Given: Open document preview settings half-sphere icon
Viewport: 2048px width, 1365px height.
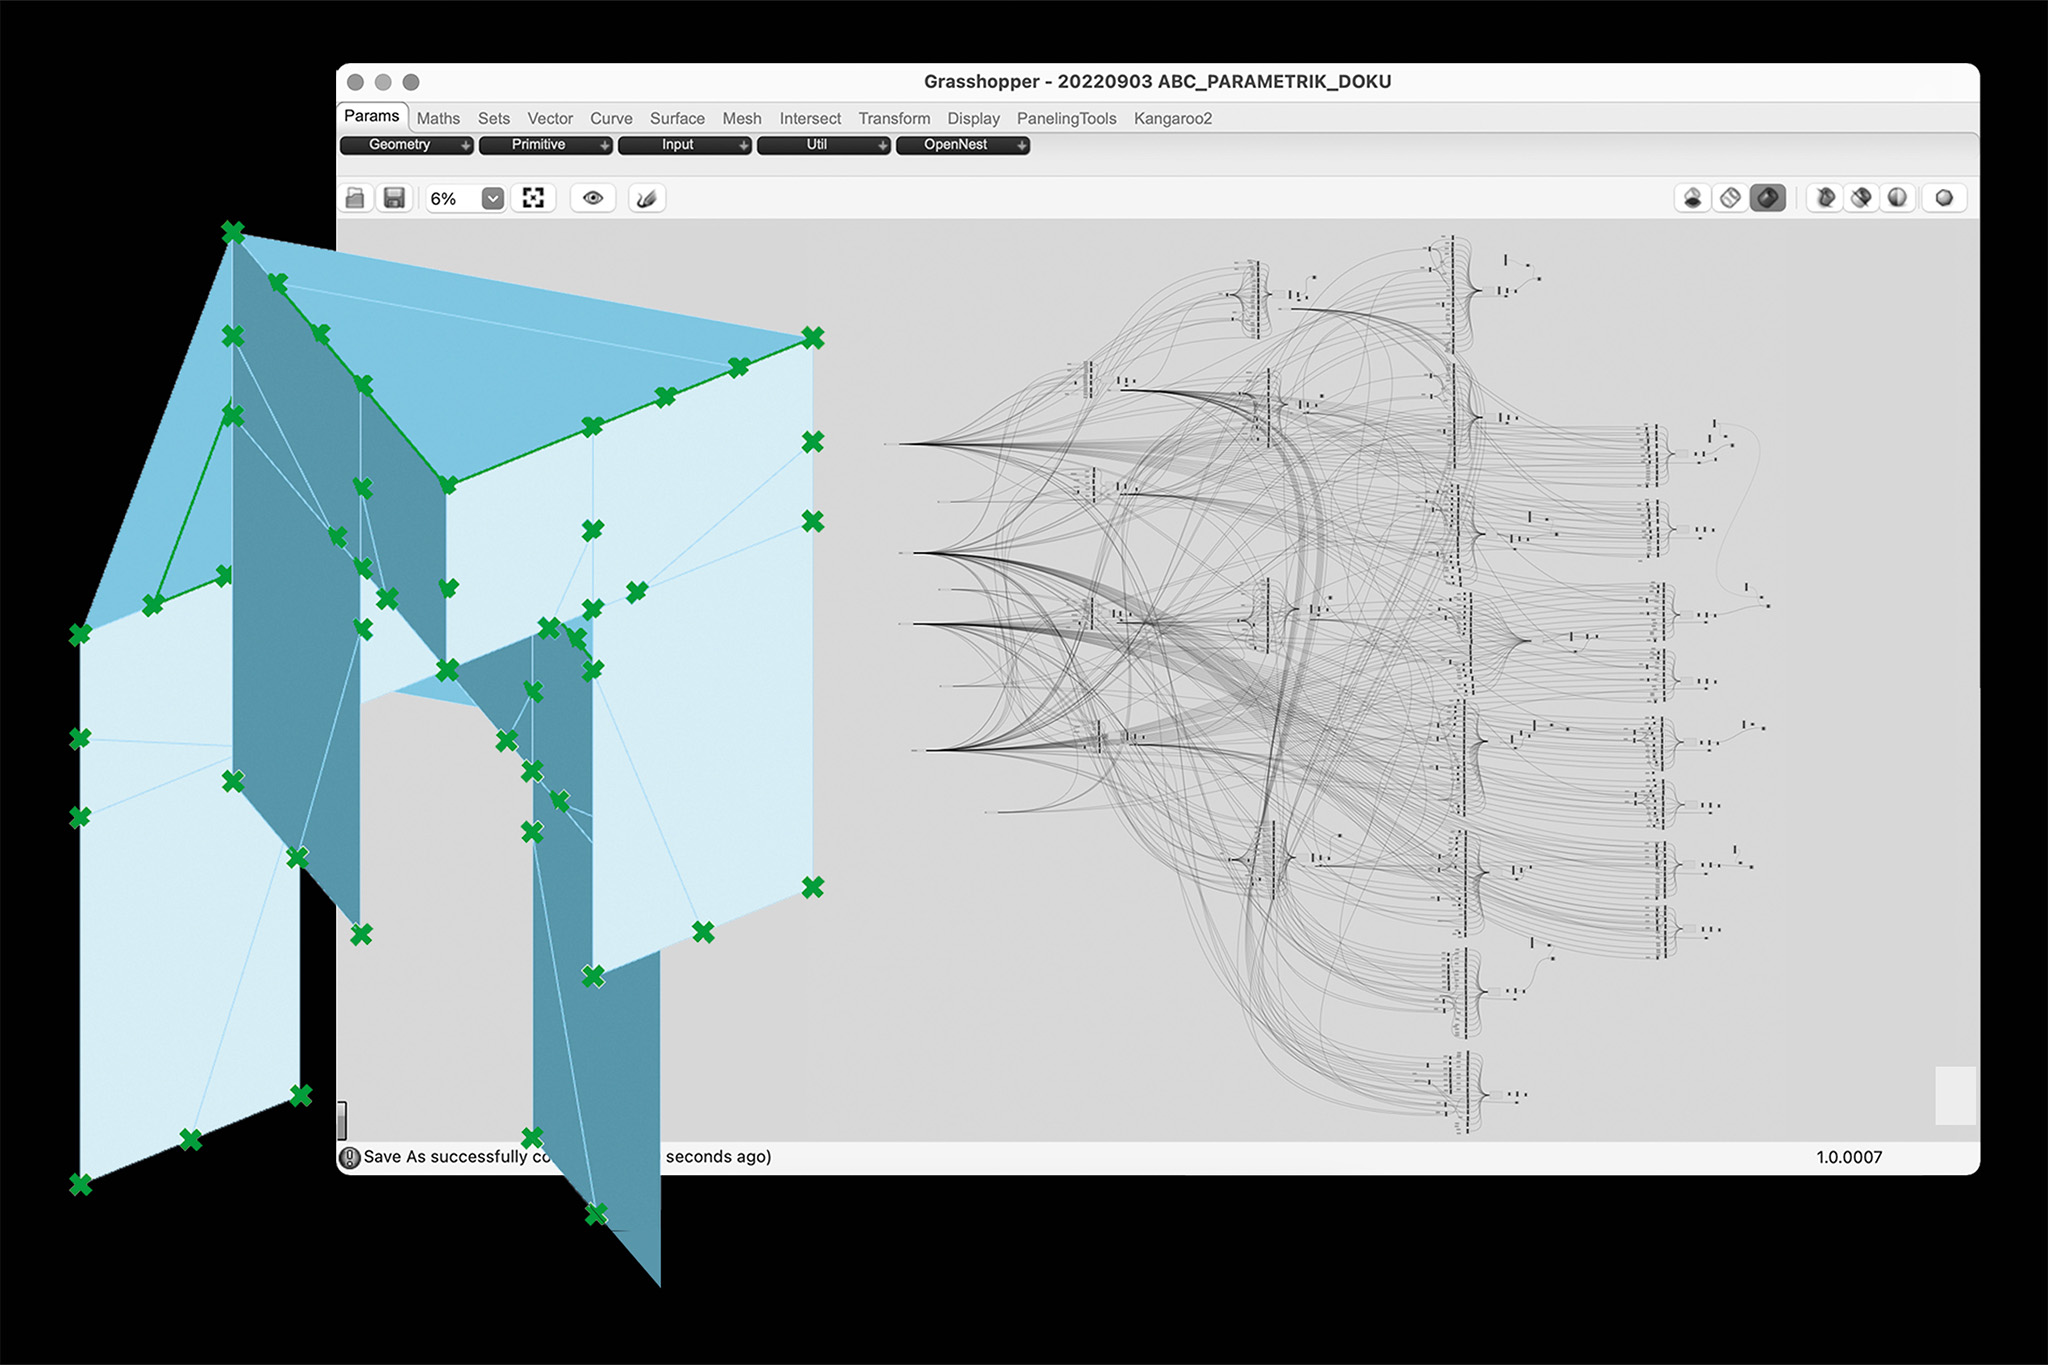Looking at the screenshot, I should point(1897,198).
